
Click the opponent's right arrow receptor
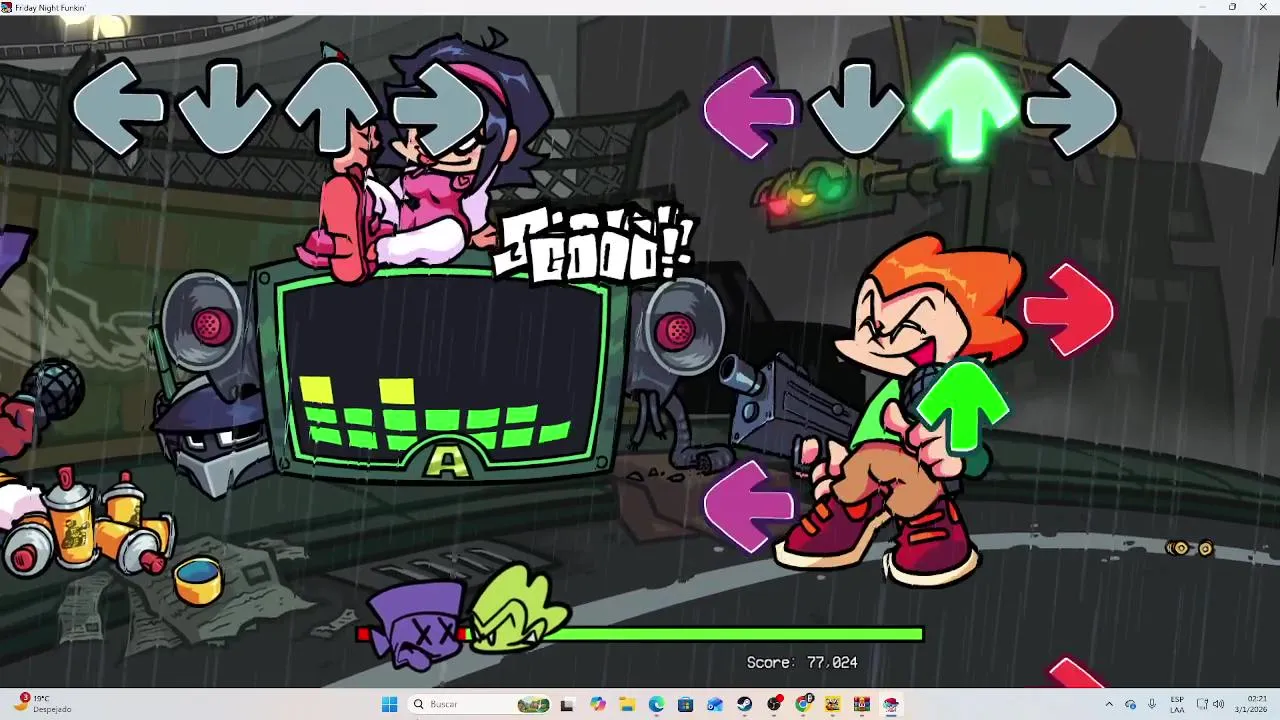coord(438,107)
